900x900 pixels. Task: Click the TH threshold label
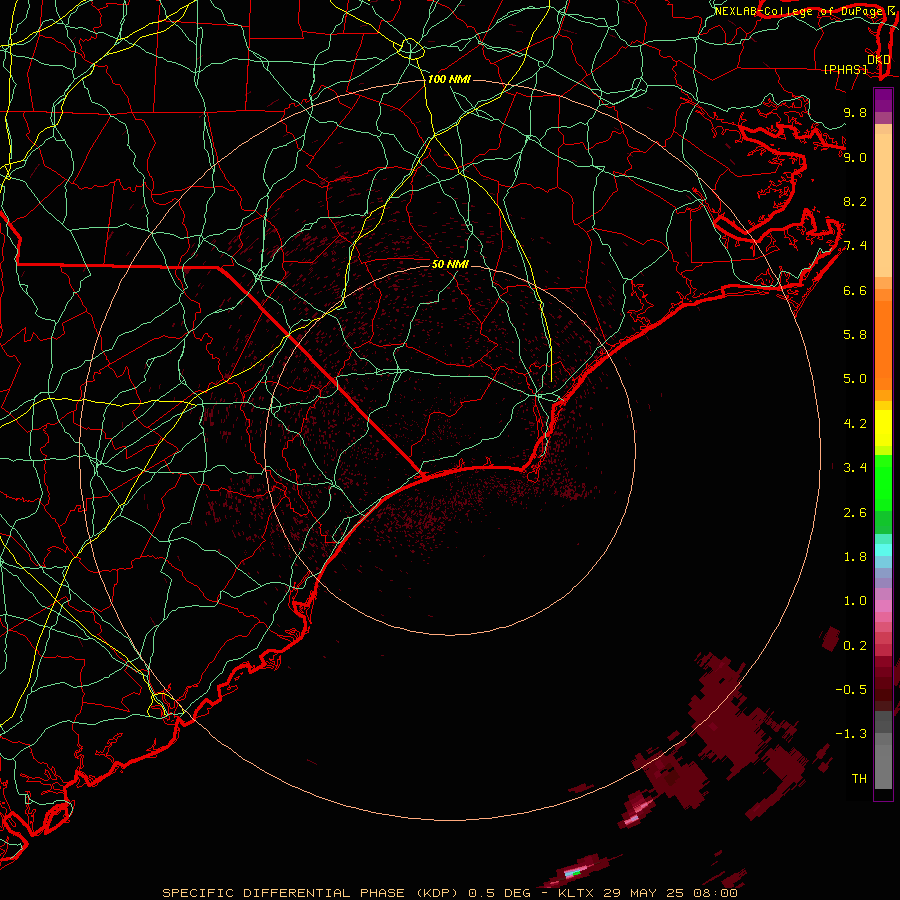coord(859,779)
